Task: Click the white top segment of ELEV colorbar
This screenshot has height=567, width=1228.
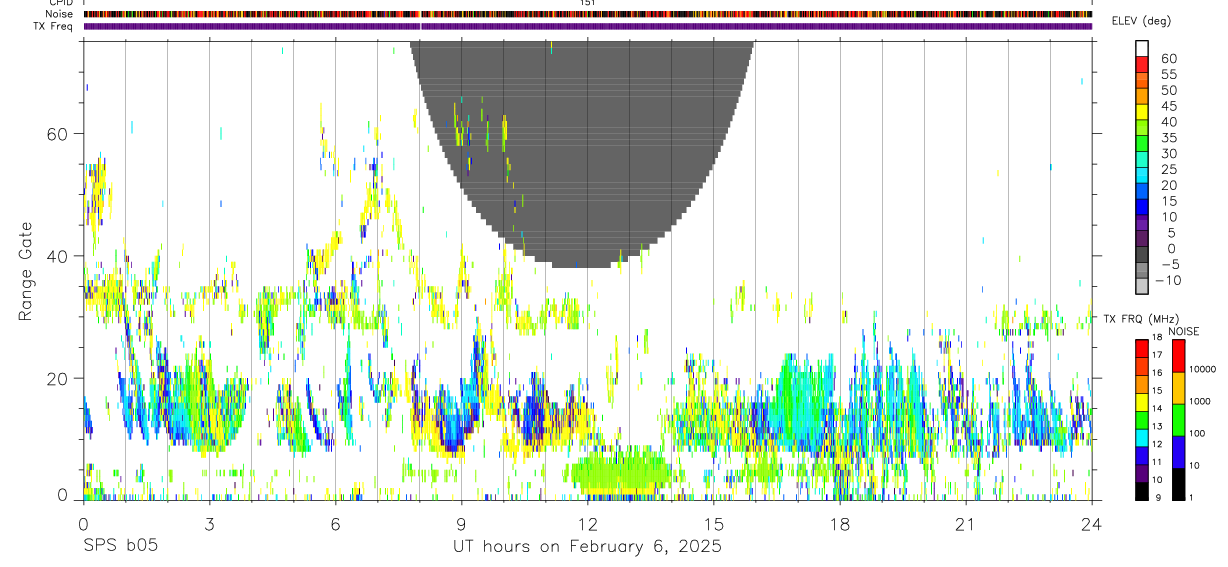Action: coord(1142,48)
